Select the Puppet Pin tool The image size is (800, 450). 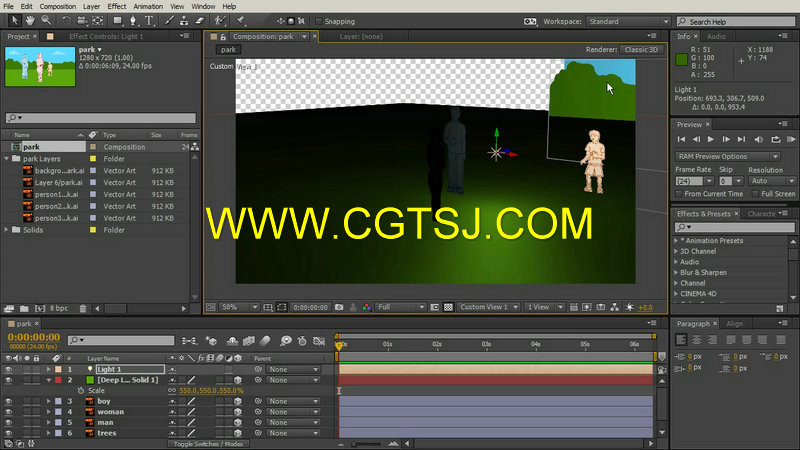point(241,20)
